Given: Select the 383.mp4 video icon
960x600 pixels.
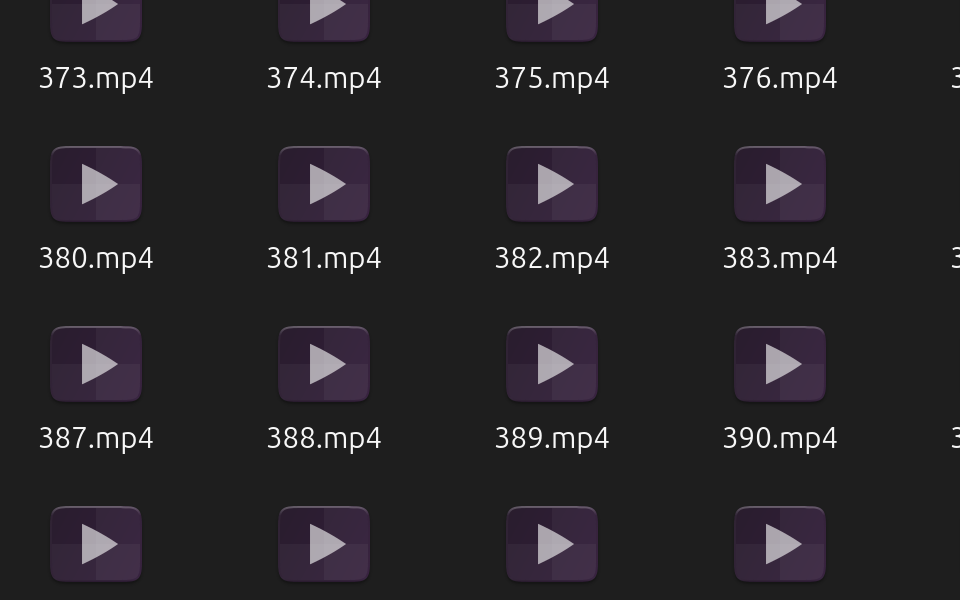Looking at the screenshot, I should click(780, 184).
